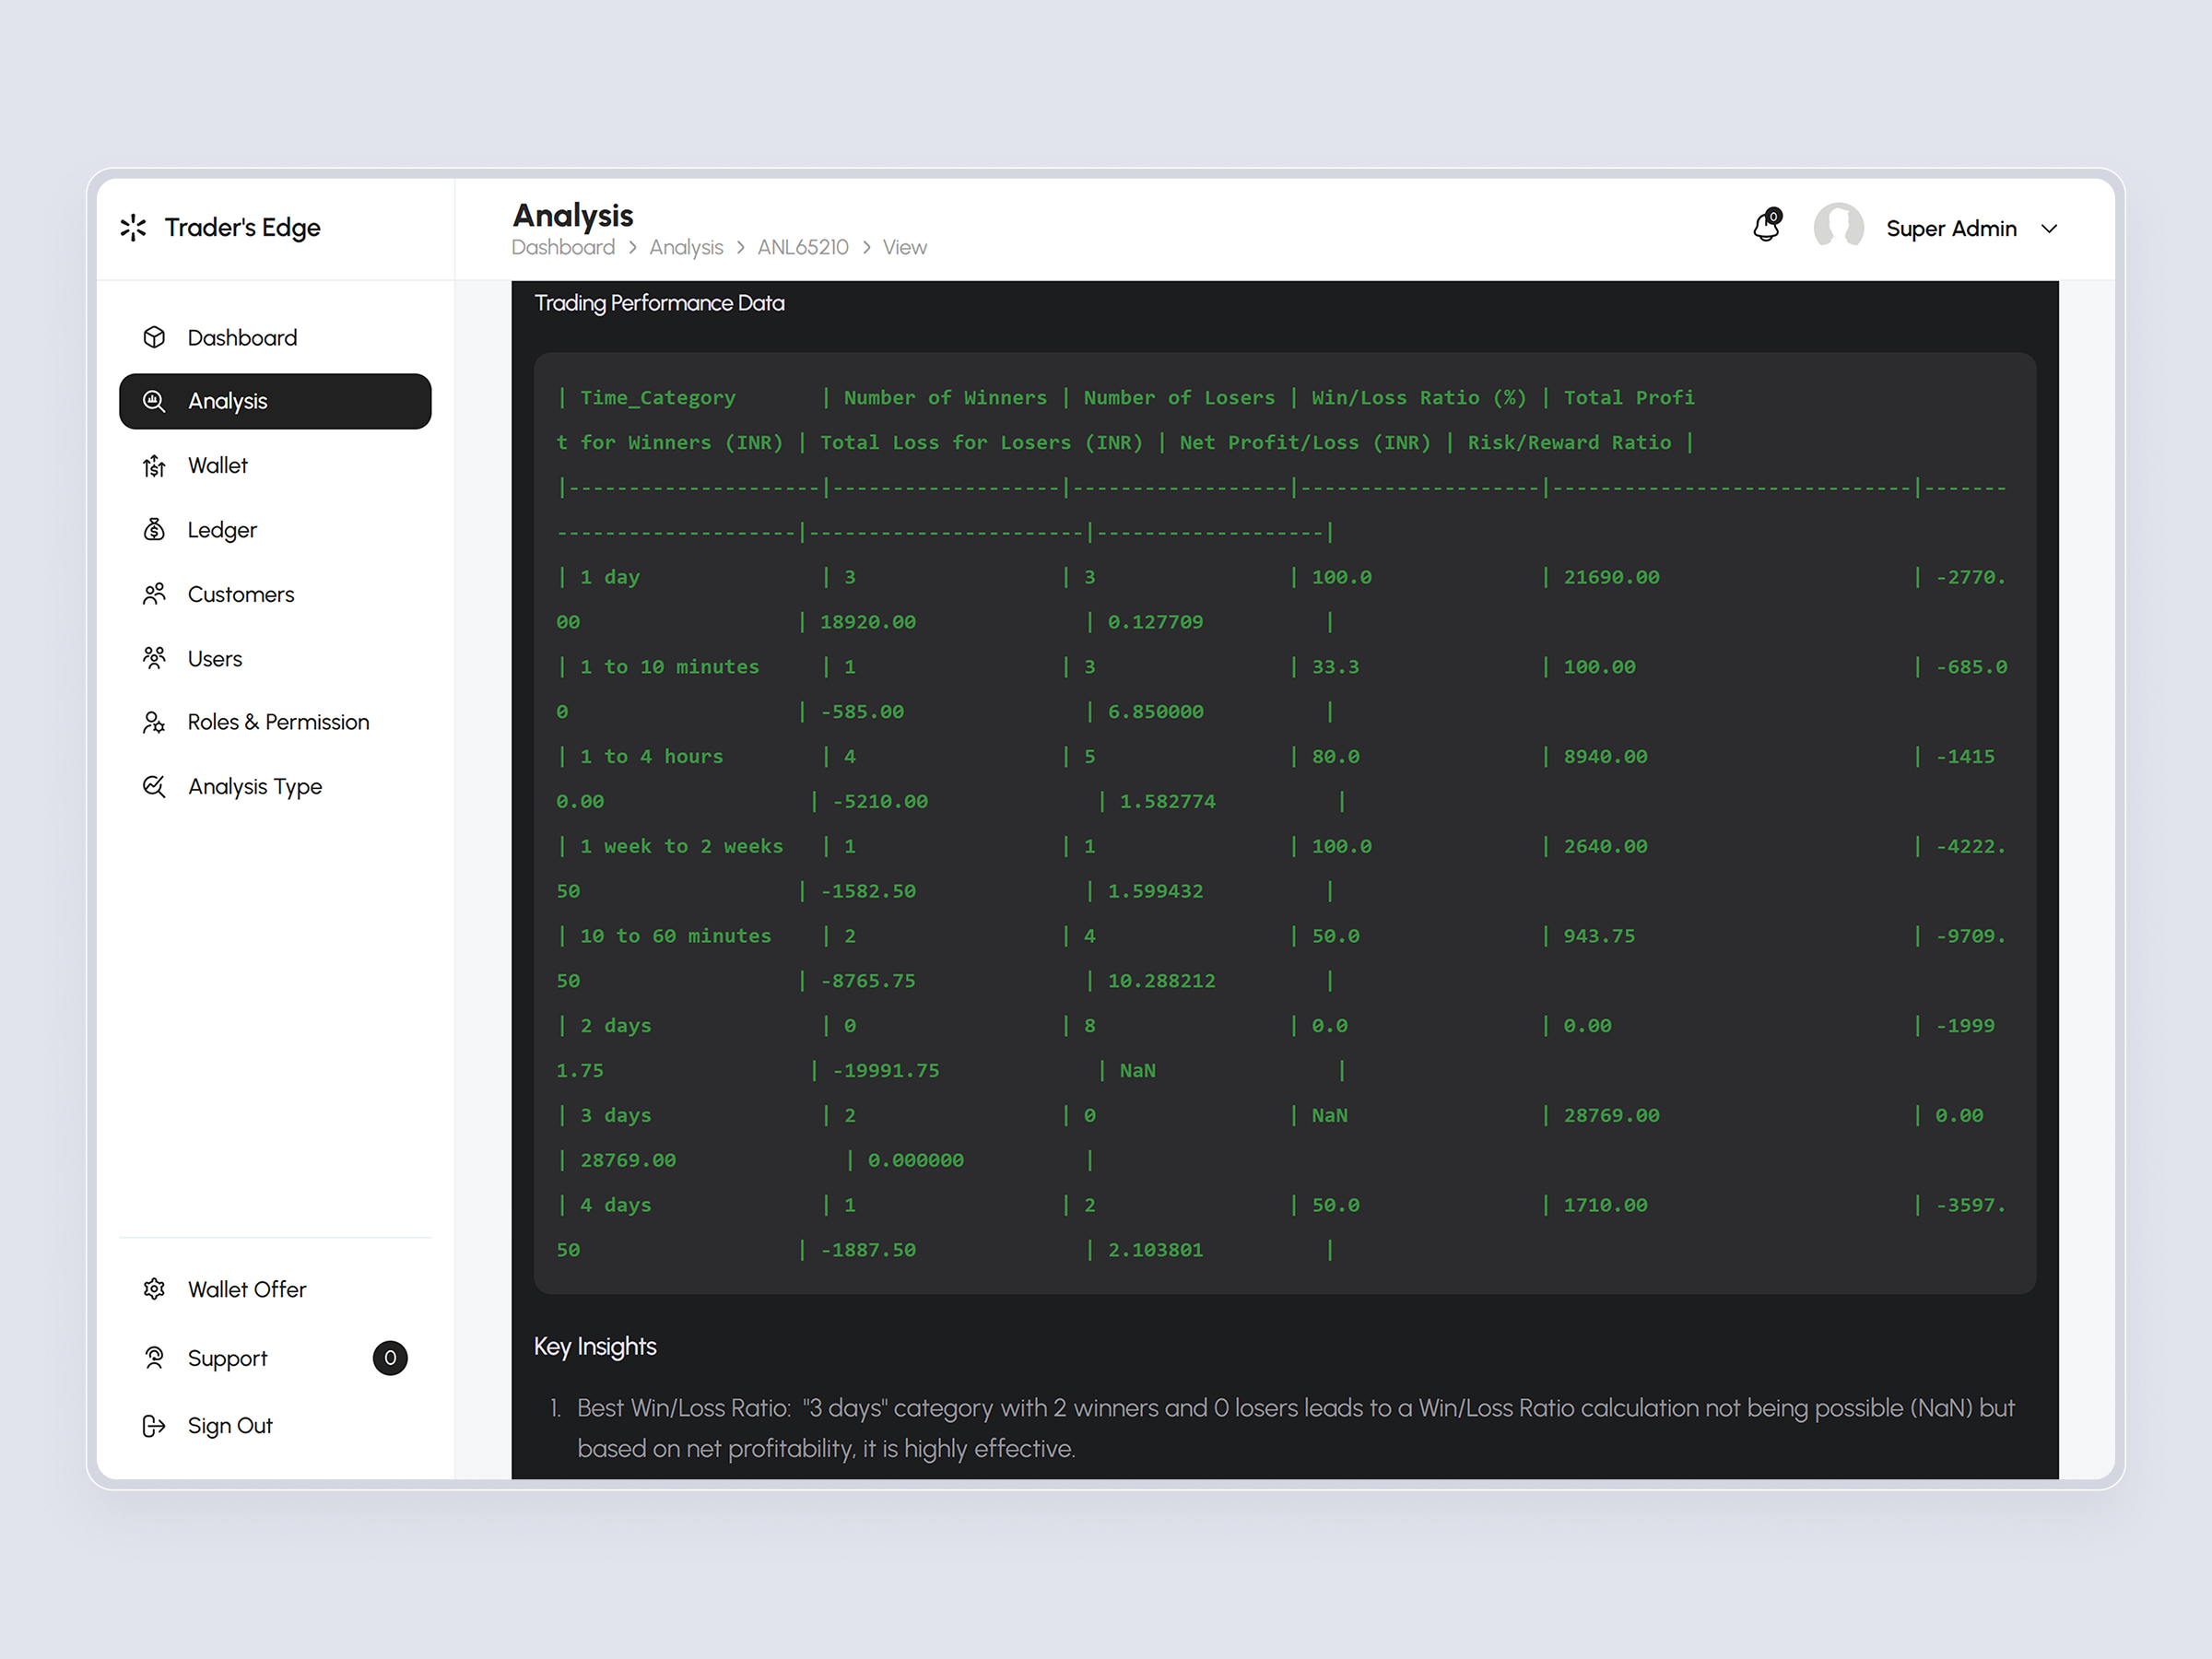This screenshot has width=2212, height=1659.
Task: Click the Customers people icon
Action: tap(155, 593)
